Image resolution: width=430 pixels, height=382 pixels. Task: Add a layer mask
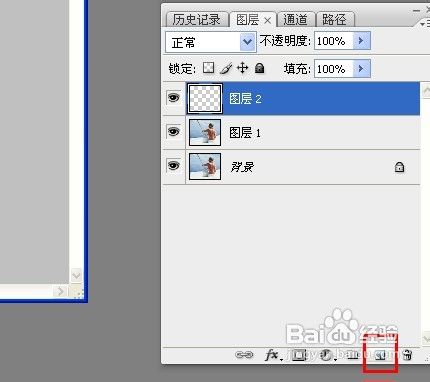tap(299, 355)
